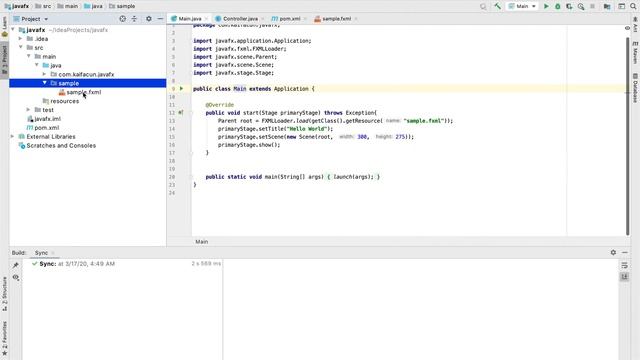Select pom.xml in the project tree

point(47,128)
